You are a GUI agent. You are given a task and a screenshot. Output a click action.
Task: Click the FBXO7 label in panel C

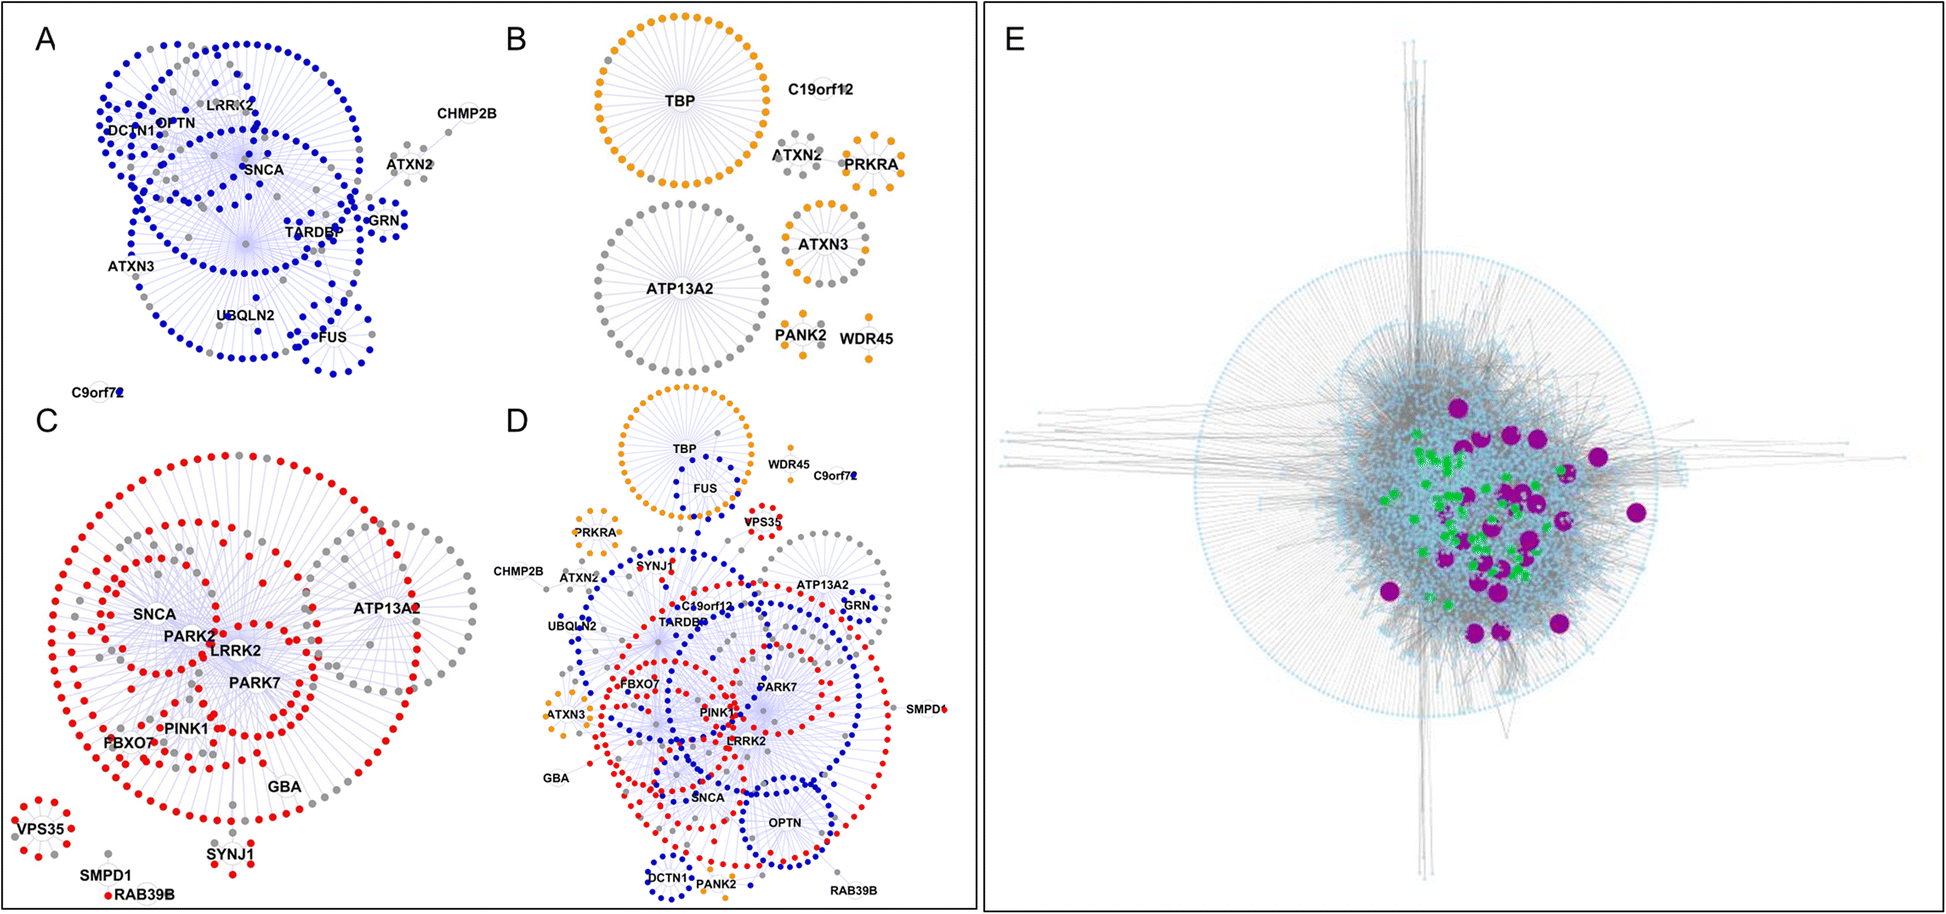coord(130,744)
